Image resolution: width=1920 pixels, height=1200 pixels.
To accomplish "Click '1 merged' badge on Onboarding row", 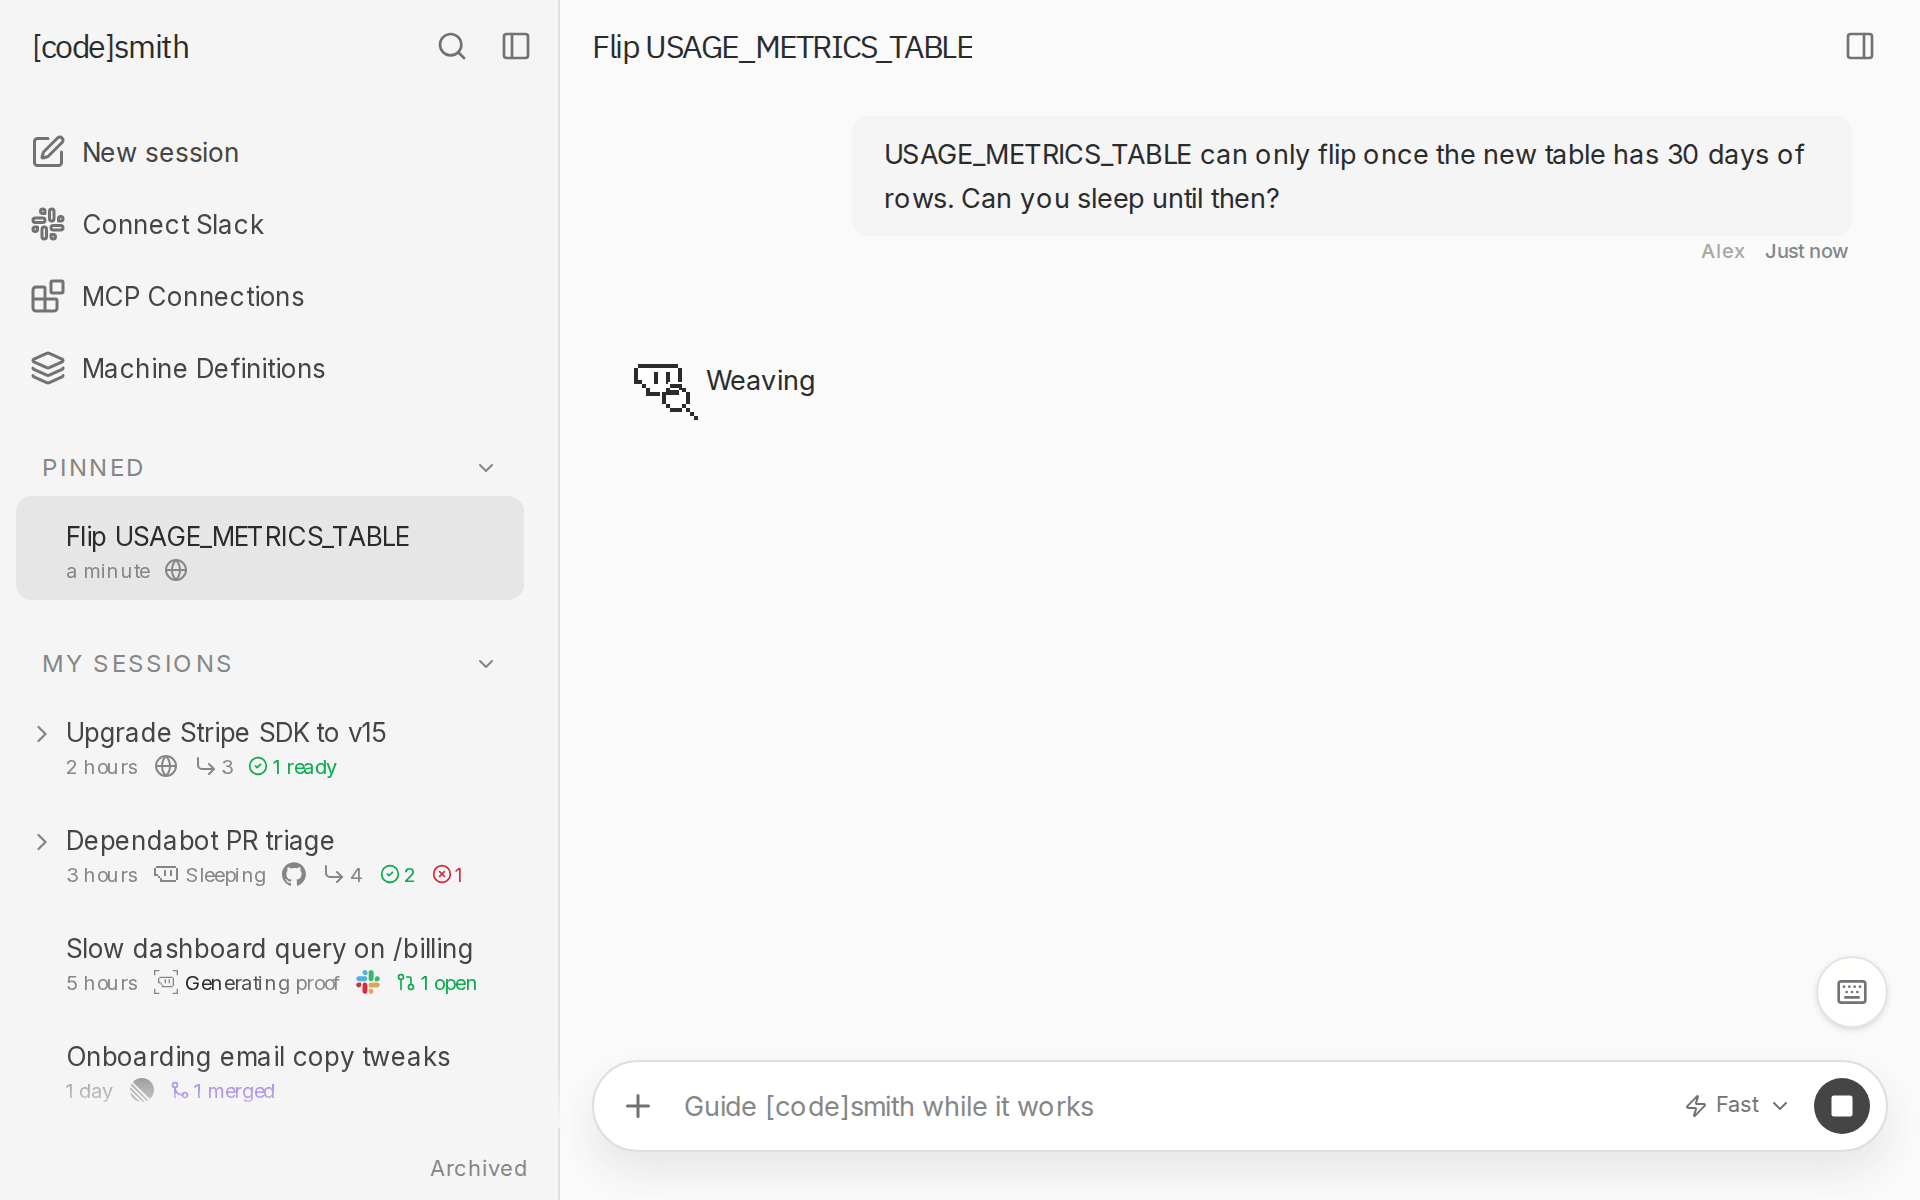I will pos(223,1091).
